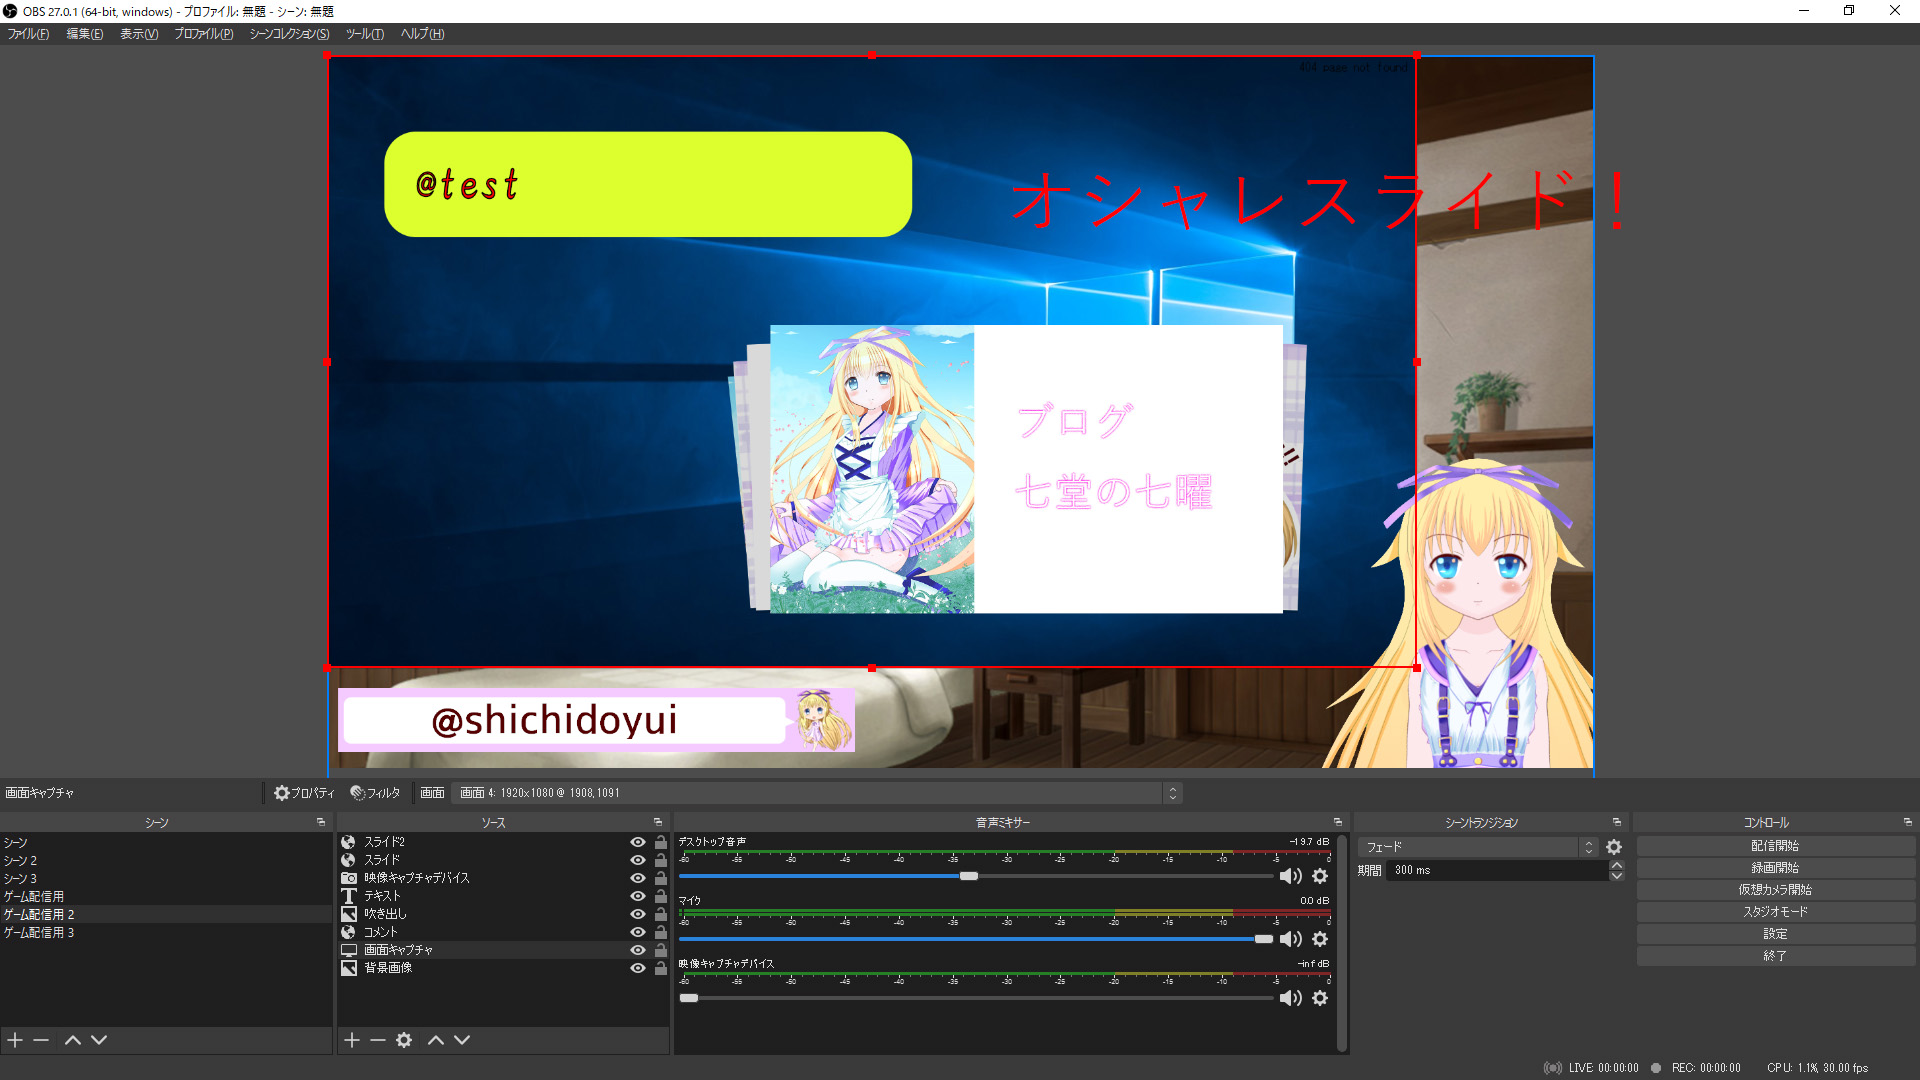Open フィルタ for the selected source
This screenshot has height=1080, width=1920.
pyautogui.click(x=376, y=793)
